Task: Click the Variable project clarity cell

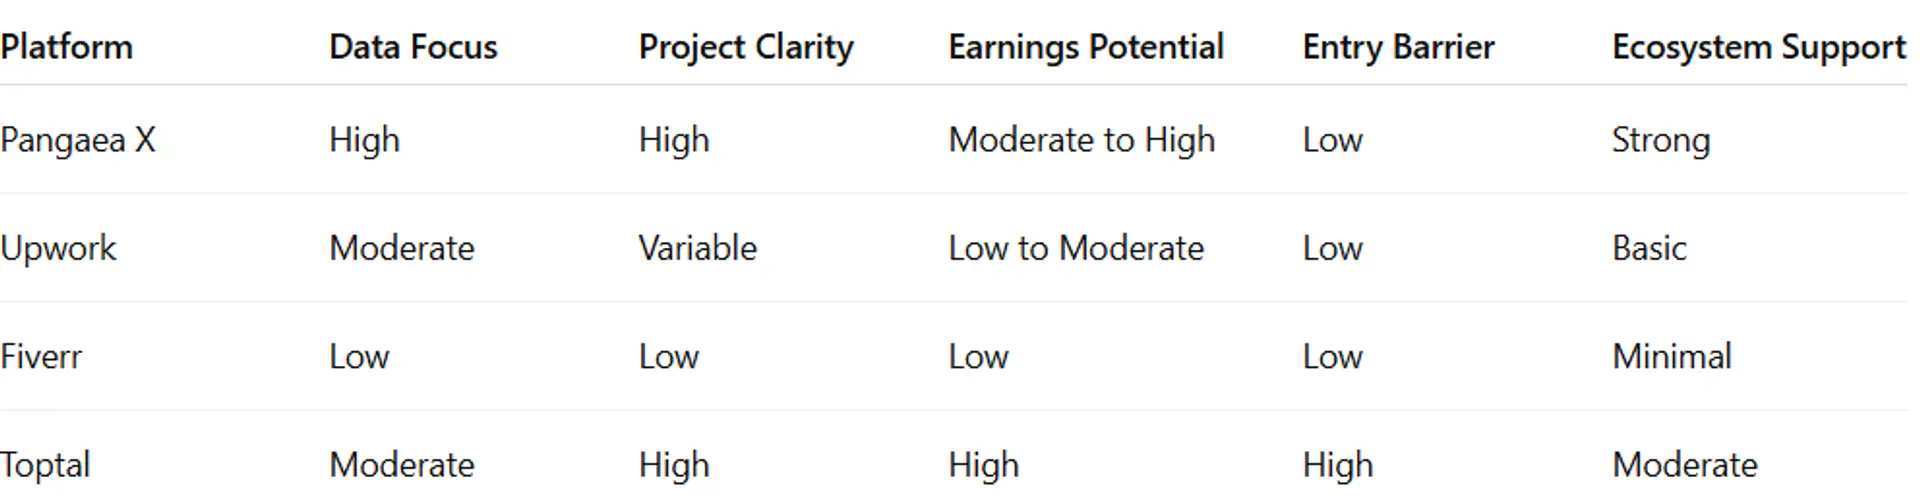Action: click(698, 248)
